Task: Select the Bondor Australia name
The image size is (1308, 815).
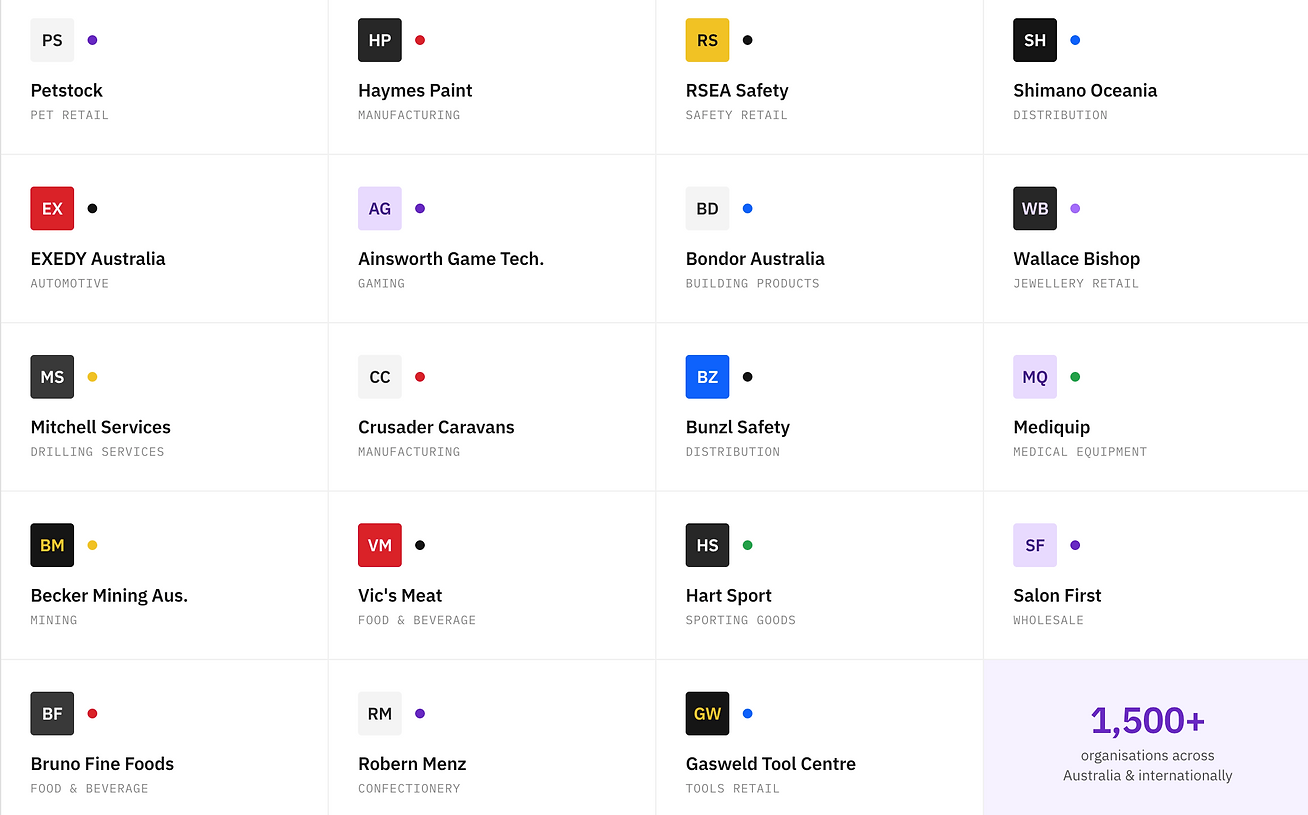Action: pos(755,258)
